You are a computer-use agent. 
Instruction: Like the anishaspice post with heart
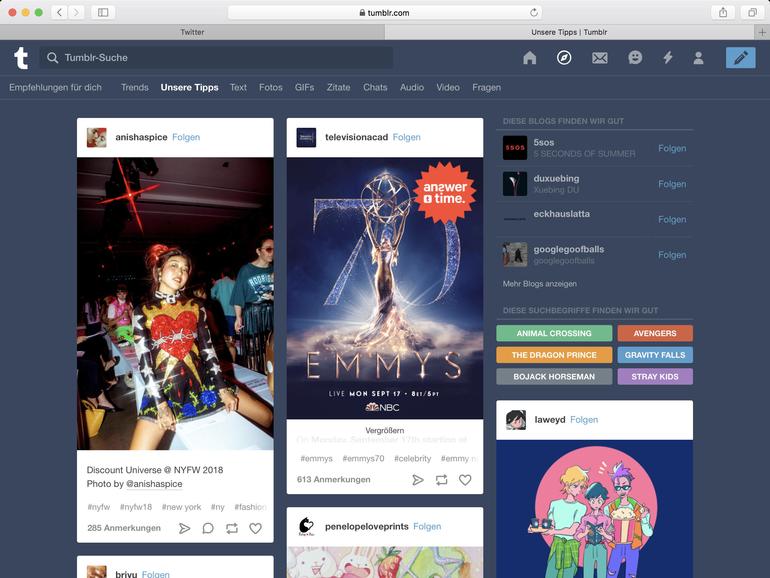tap(255, 528)
